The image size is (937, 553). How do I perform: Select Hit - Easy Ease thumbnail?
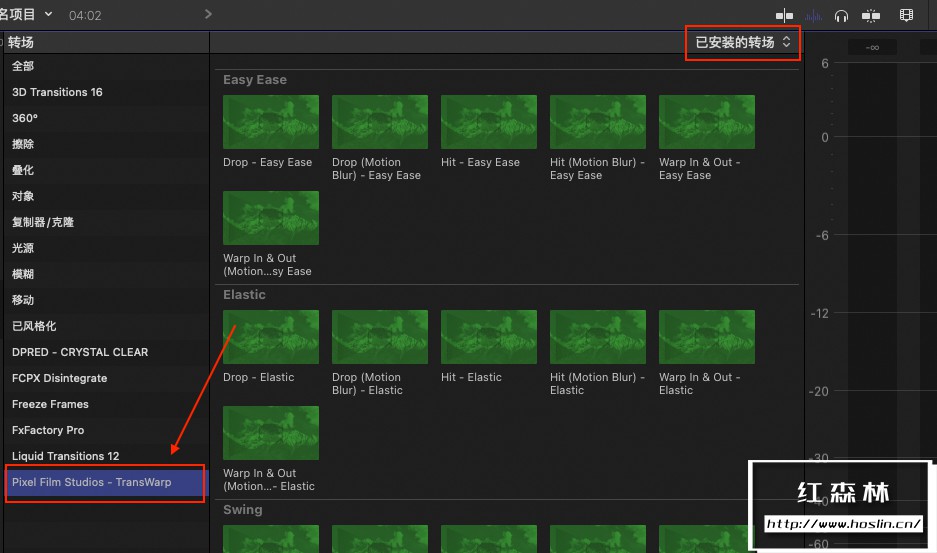click(489, 122)
